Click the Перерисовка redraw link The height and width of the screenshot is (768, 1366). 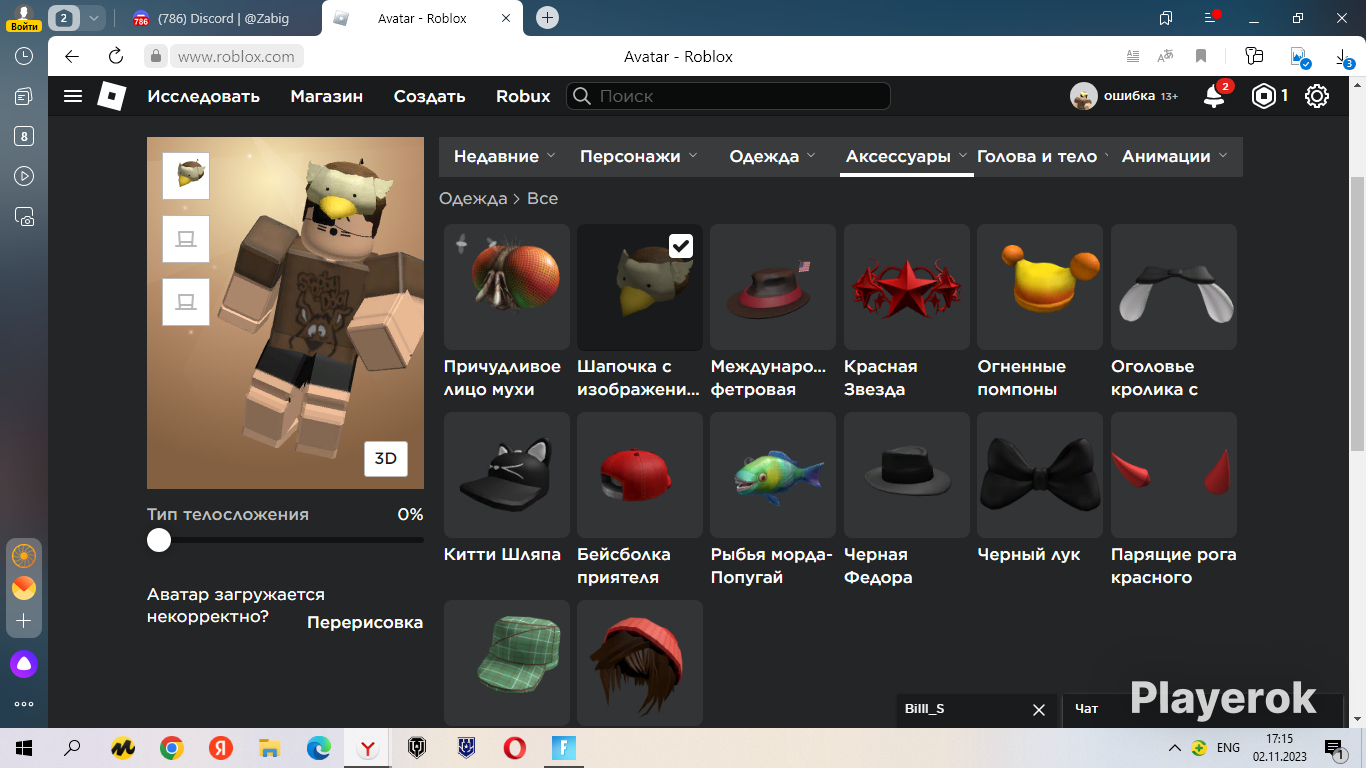365,622
